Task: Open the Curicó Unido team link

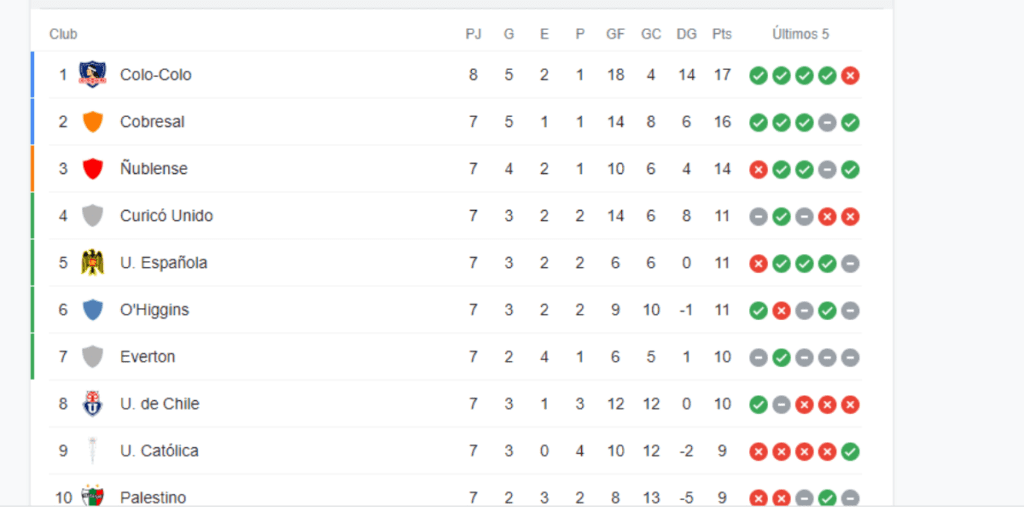Action: point(167,216)
